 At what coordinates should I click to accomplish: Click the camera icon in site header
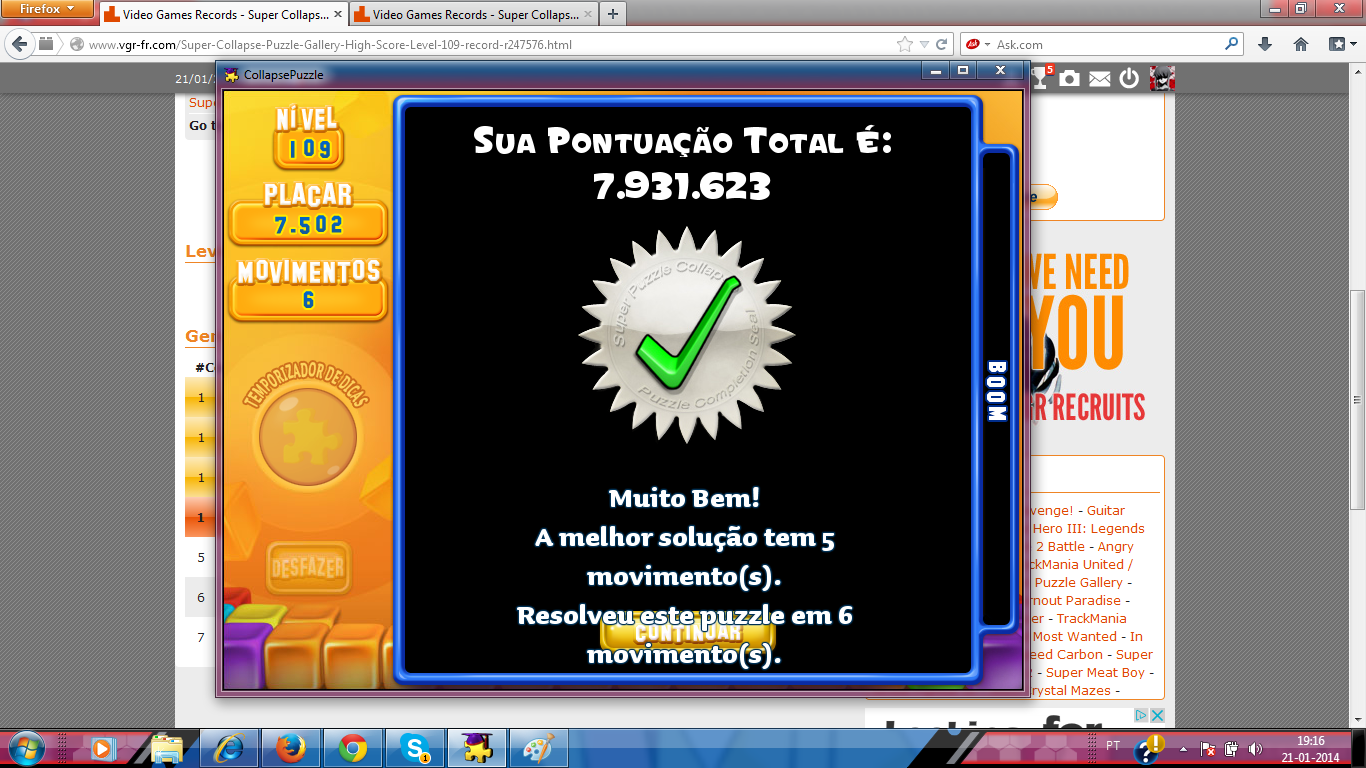pos(1070,78)
